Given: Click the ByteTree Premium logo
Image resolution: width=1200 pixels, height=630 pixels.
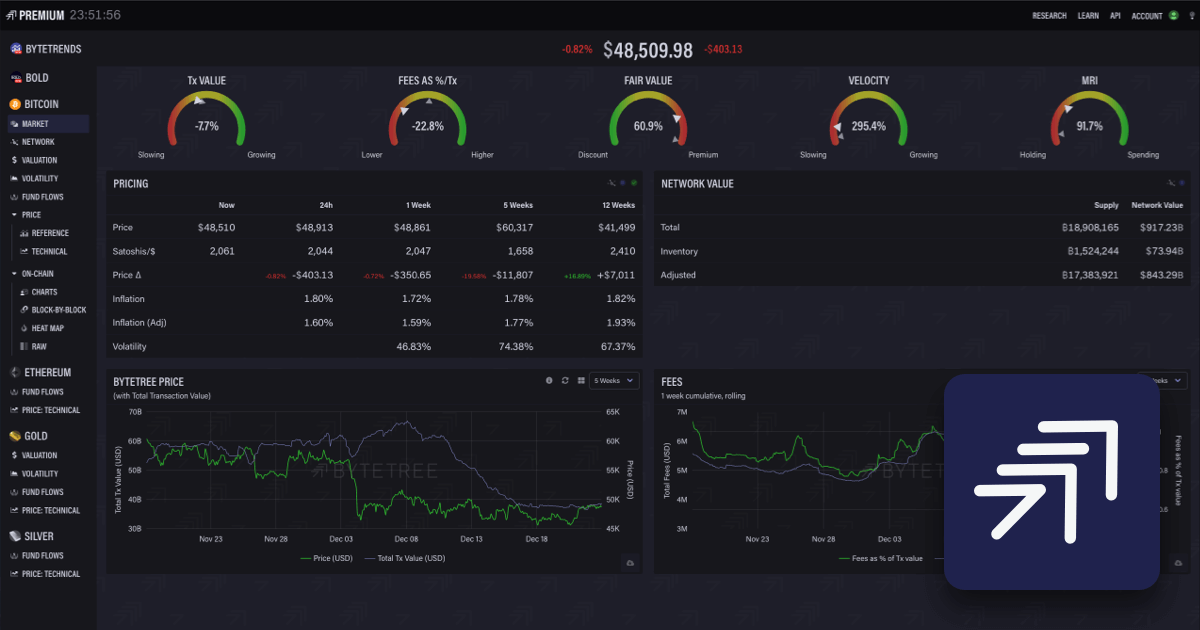Looking at the screenshot, I should tap(35, 15).
